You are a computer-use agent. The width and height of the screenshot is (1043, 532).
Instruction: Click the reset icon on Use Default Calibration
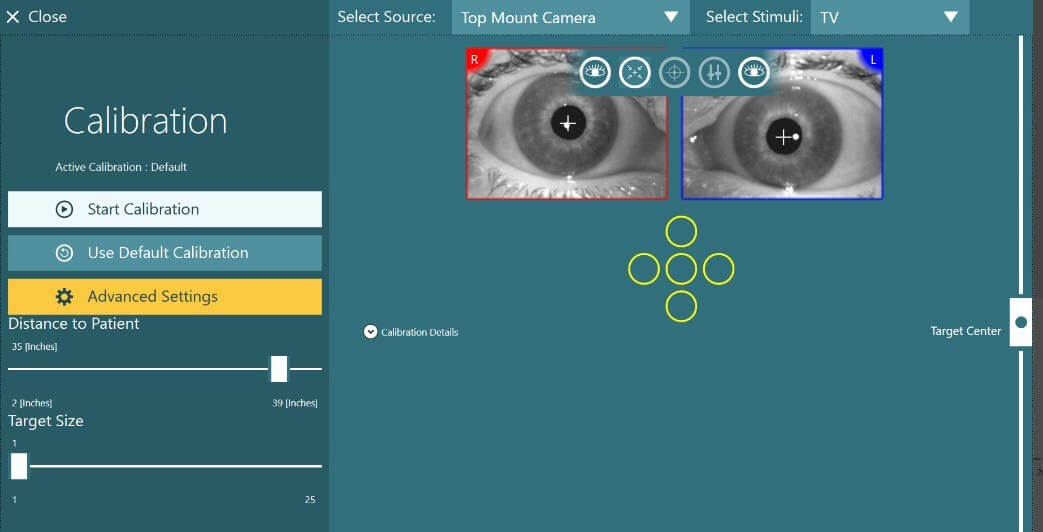pyautogui.click(x=64, y=253)
